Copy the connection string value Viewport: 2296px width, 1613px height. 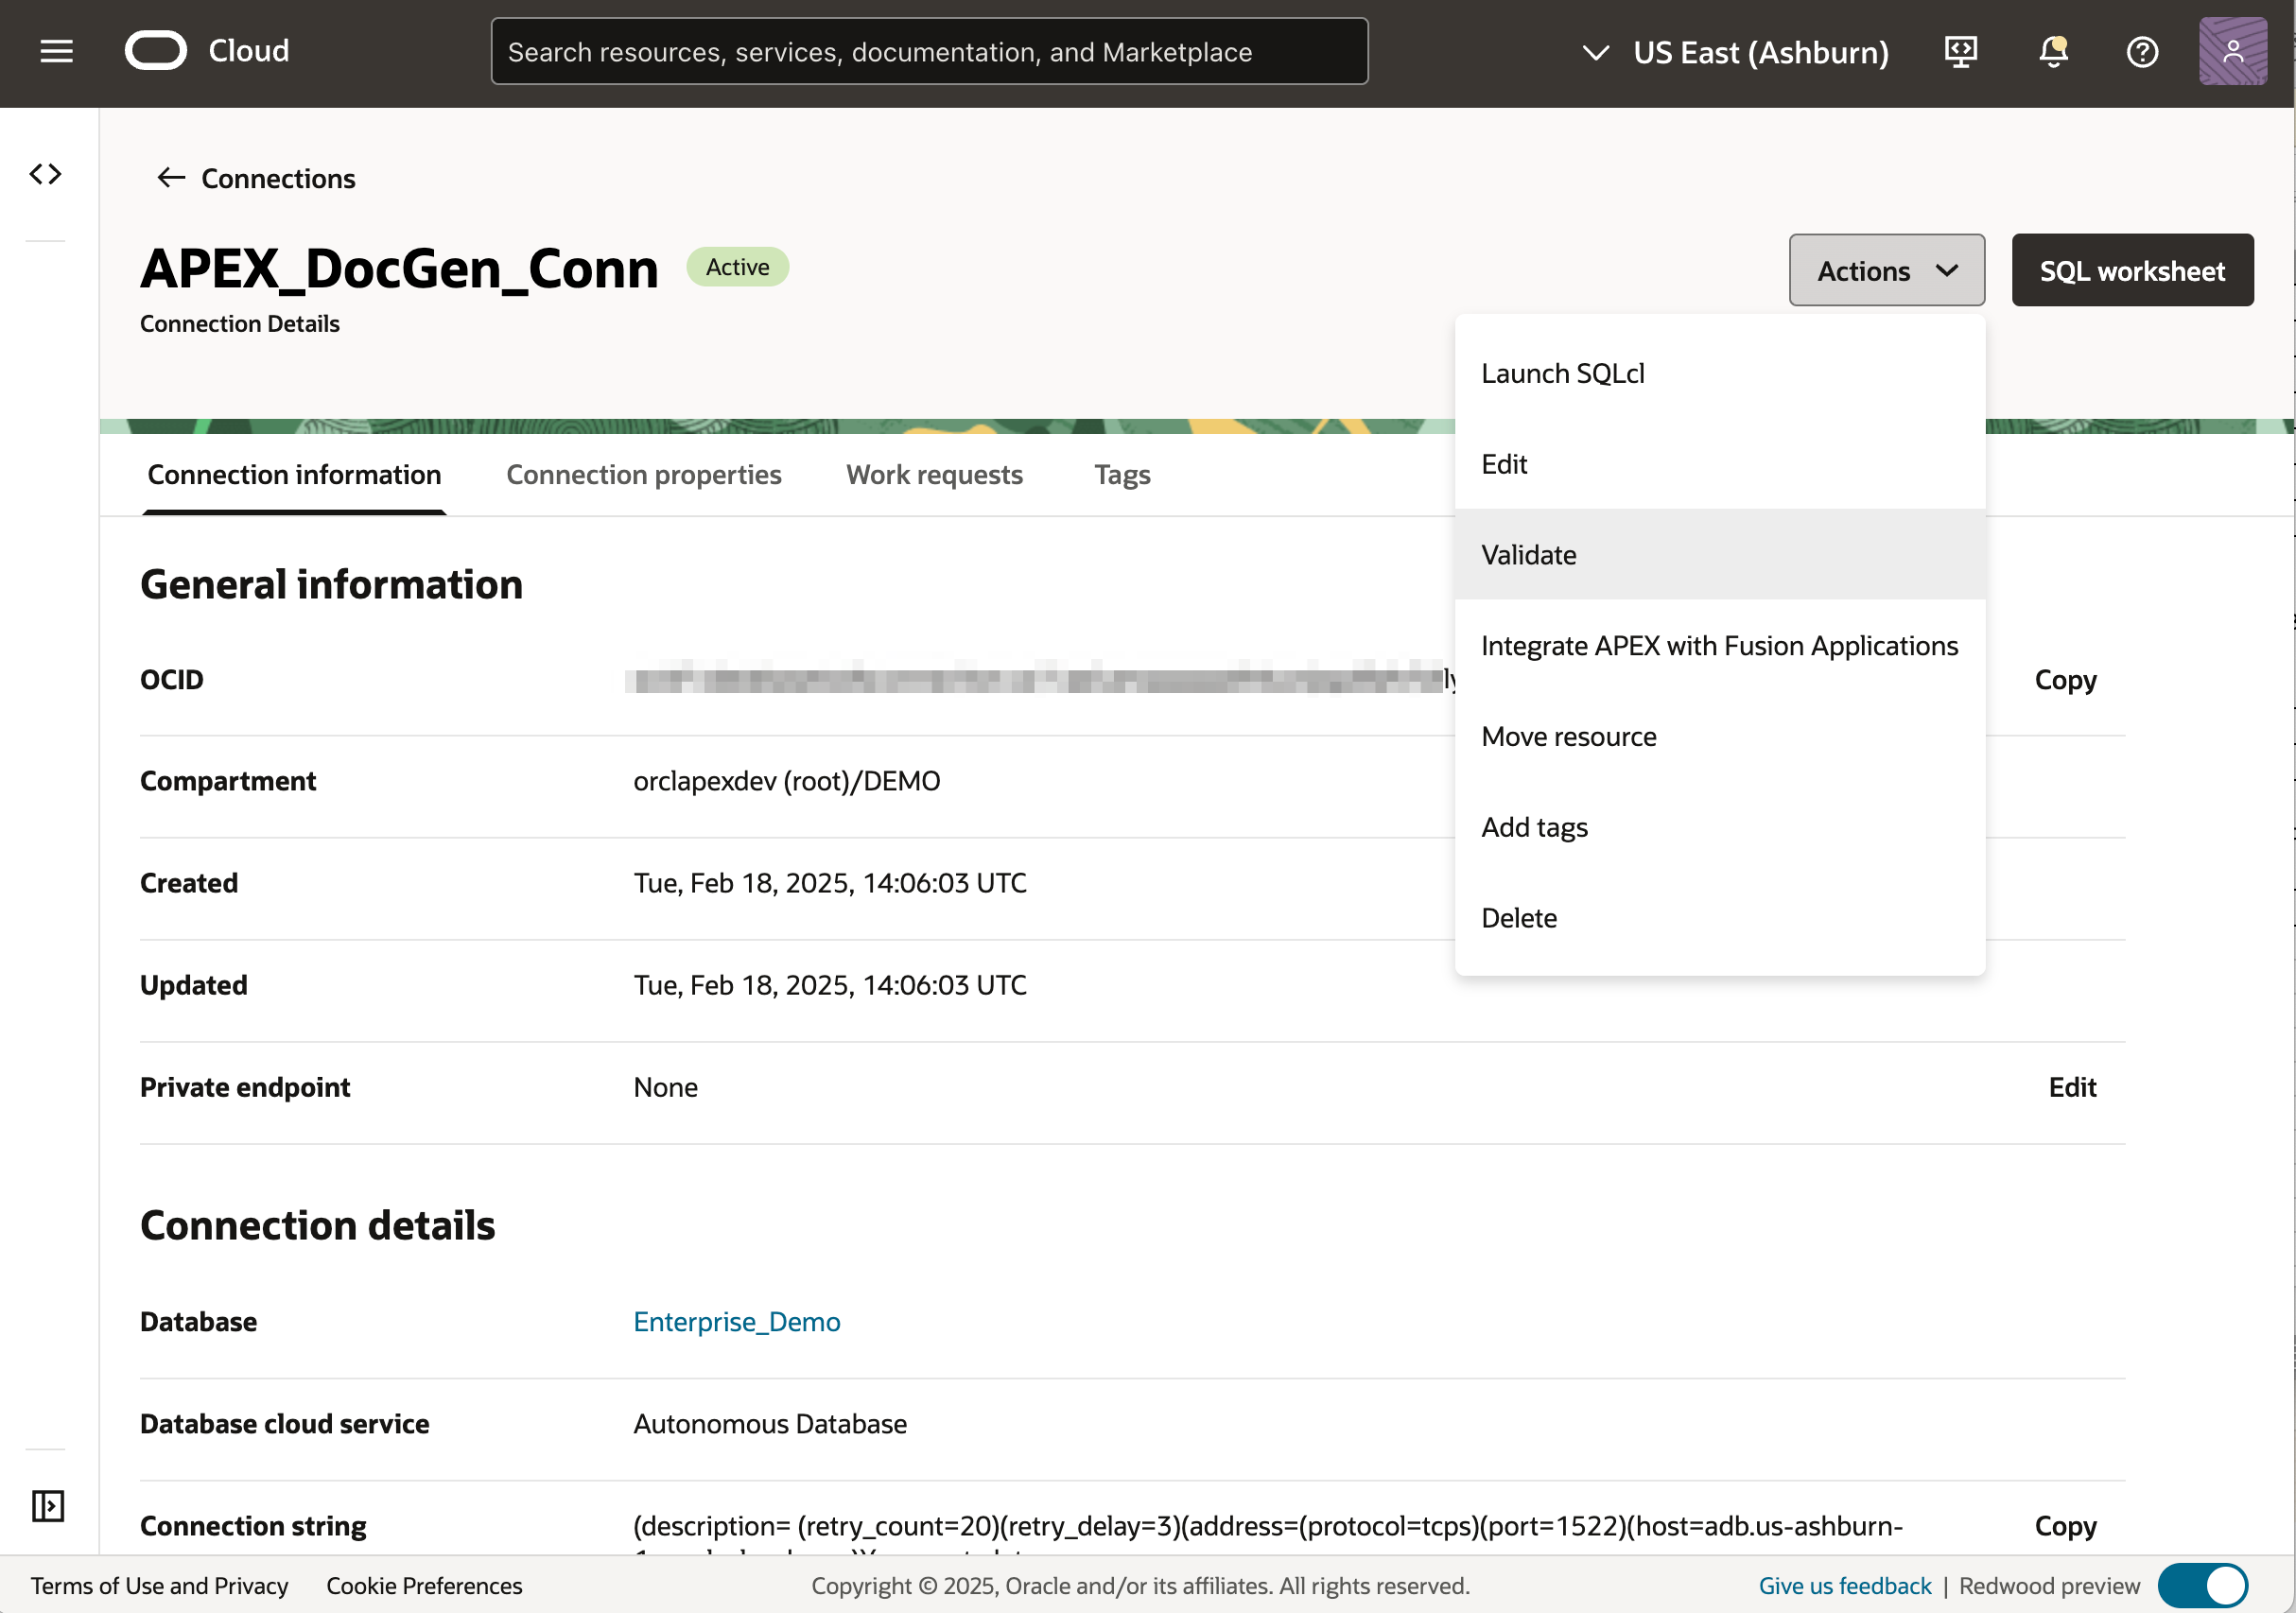(x=2065, y=1525)
